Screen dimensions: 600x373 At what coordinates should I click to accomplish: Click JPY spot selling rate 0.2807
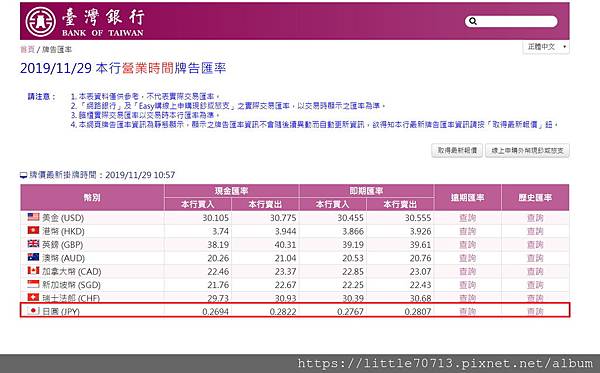pyautogui.click(x=418, y=311)
